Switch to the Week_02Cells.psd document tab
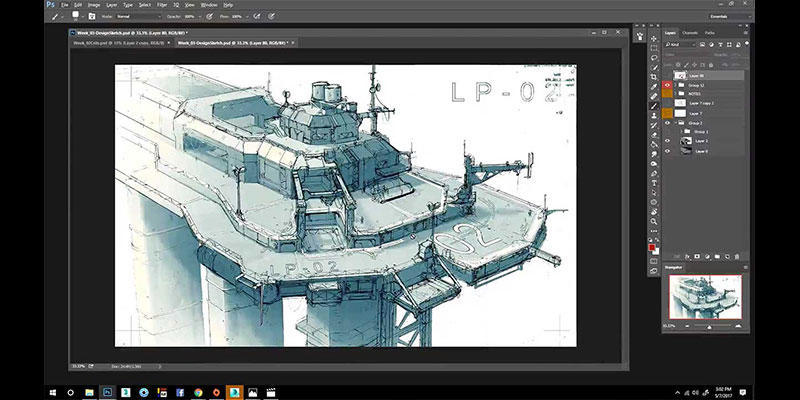 point(115,44)
